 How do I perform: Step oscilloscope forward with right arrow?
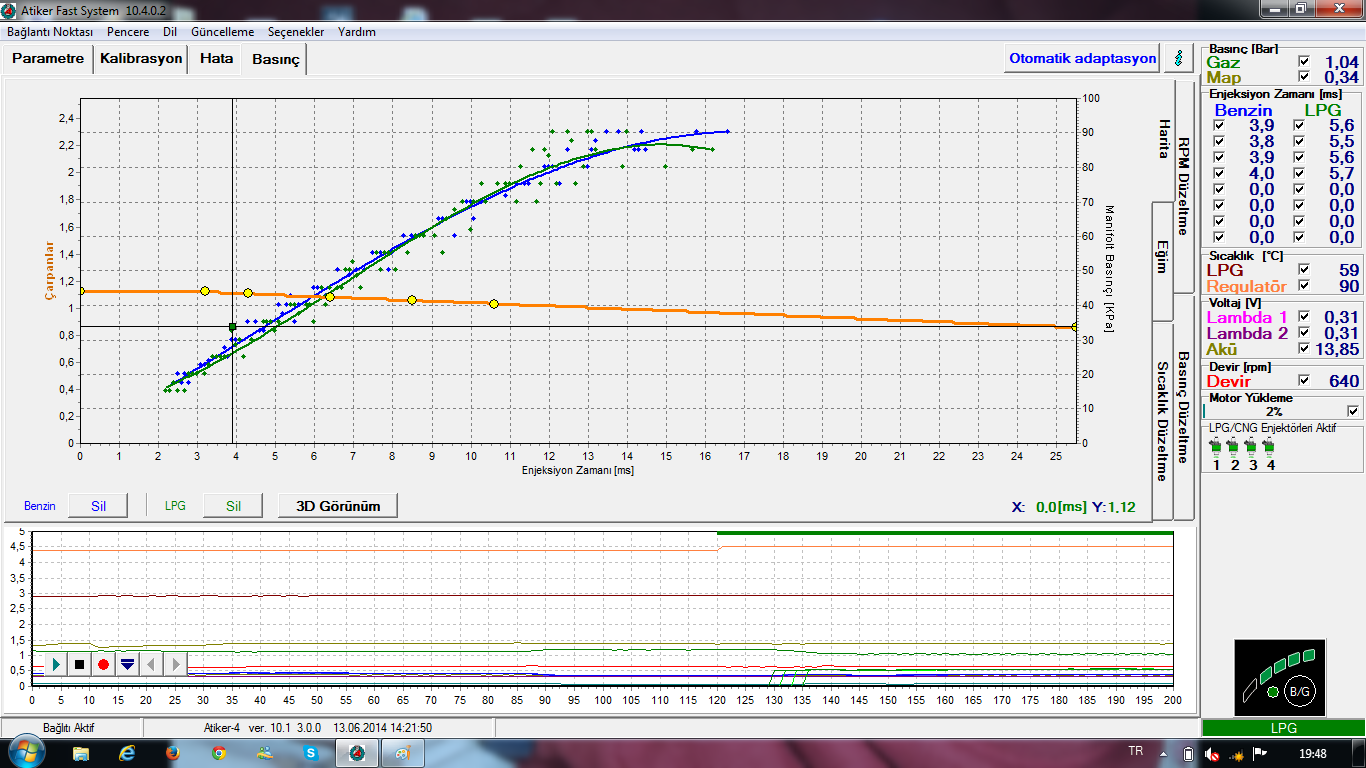pos(175,664)
